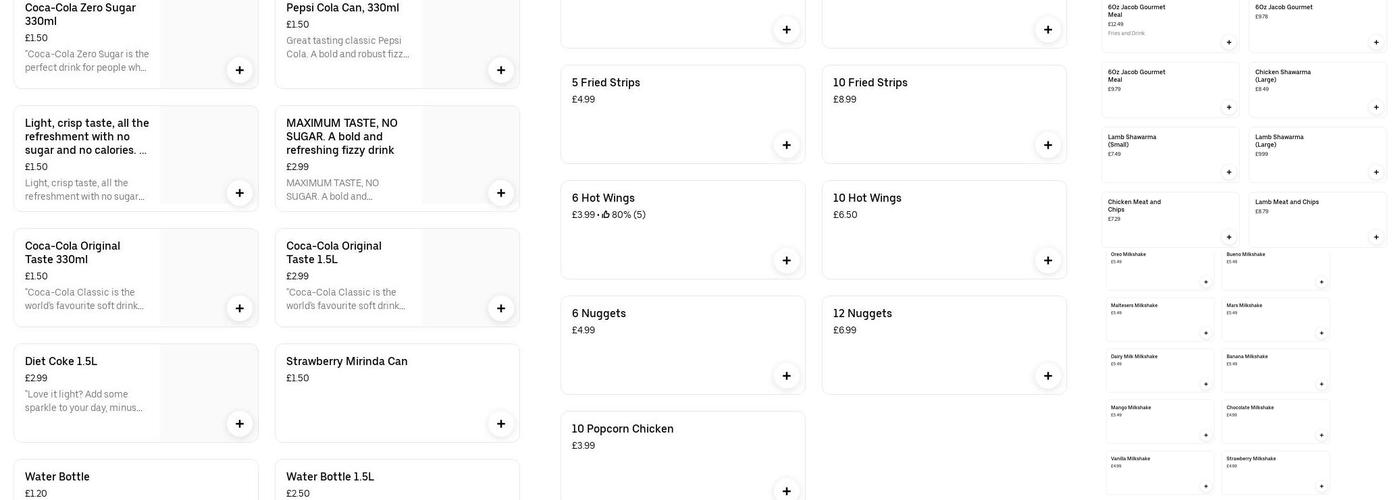Screen dimensions: 1400x500
Task: Add Banana Milkshake using plus icon
Action: pyautogui.click(x=1321, y=384)
